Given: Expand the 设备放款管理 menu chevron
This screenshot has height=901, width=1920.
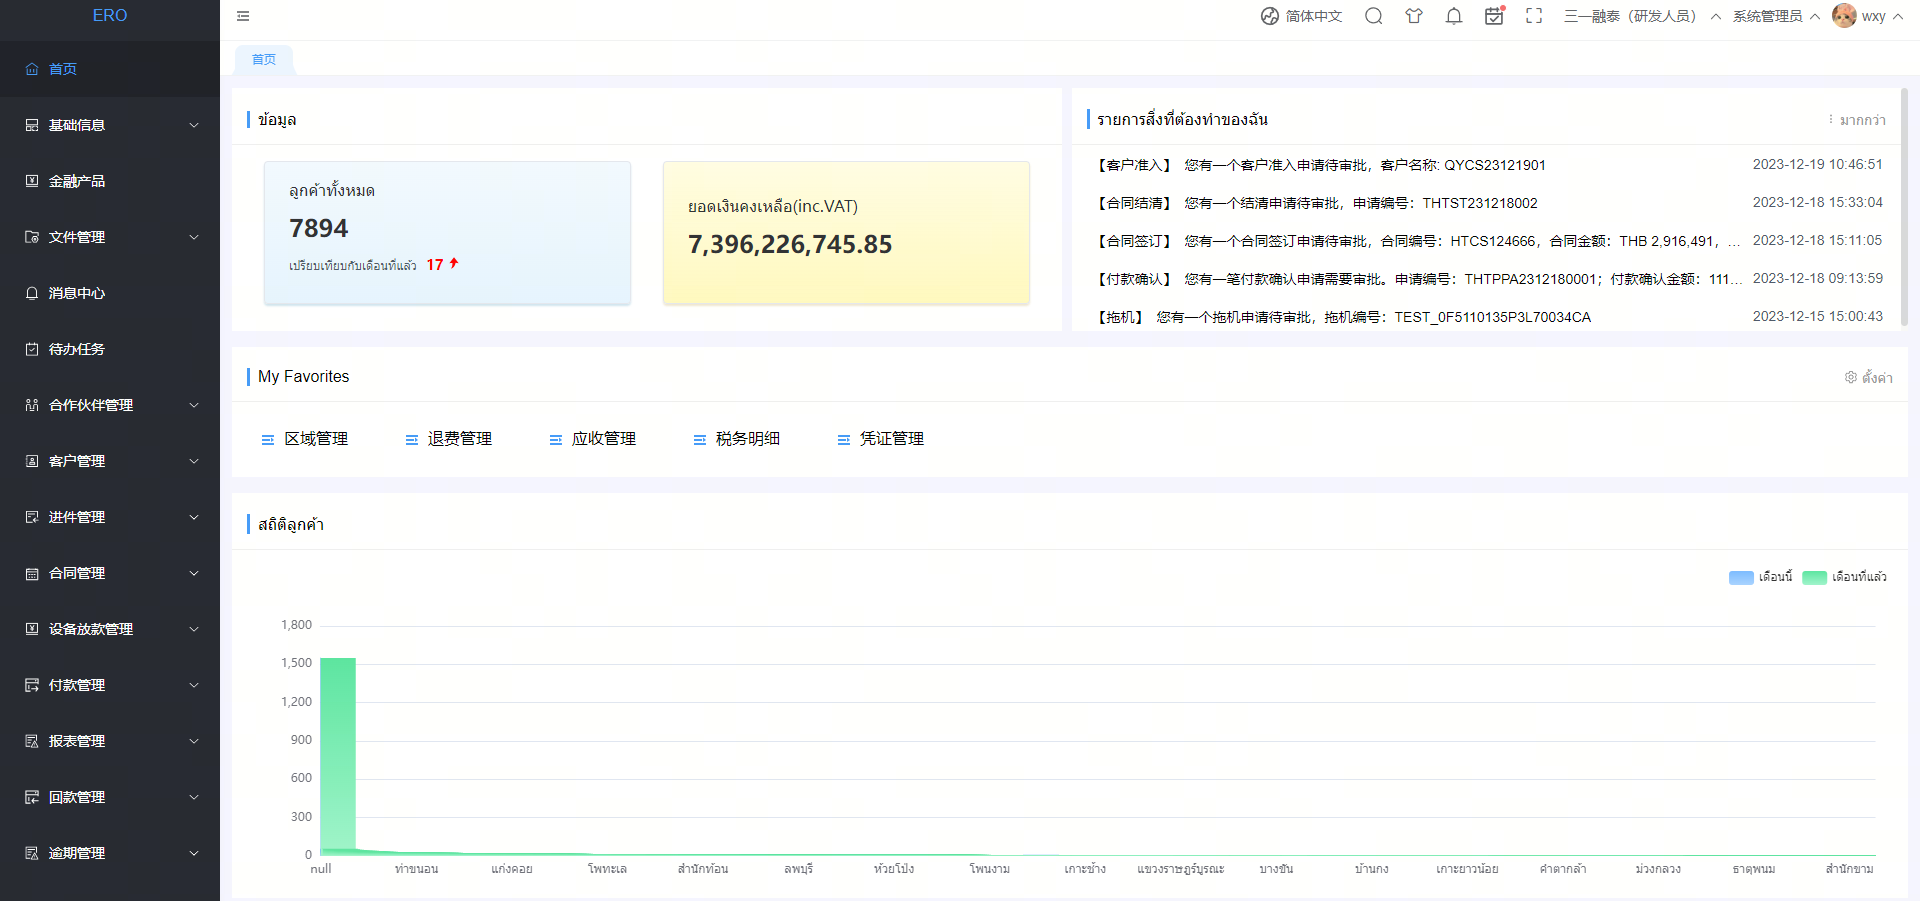Looking at the screenshot, I should [x=194, y=629].
